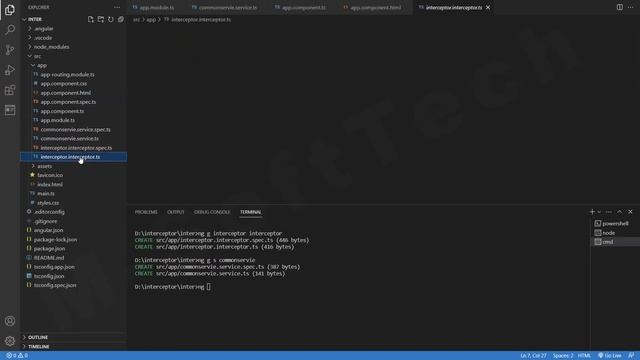Open the Run and Debug view
640x360 pixels.
pos(10,70)
